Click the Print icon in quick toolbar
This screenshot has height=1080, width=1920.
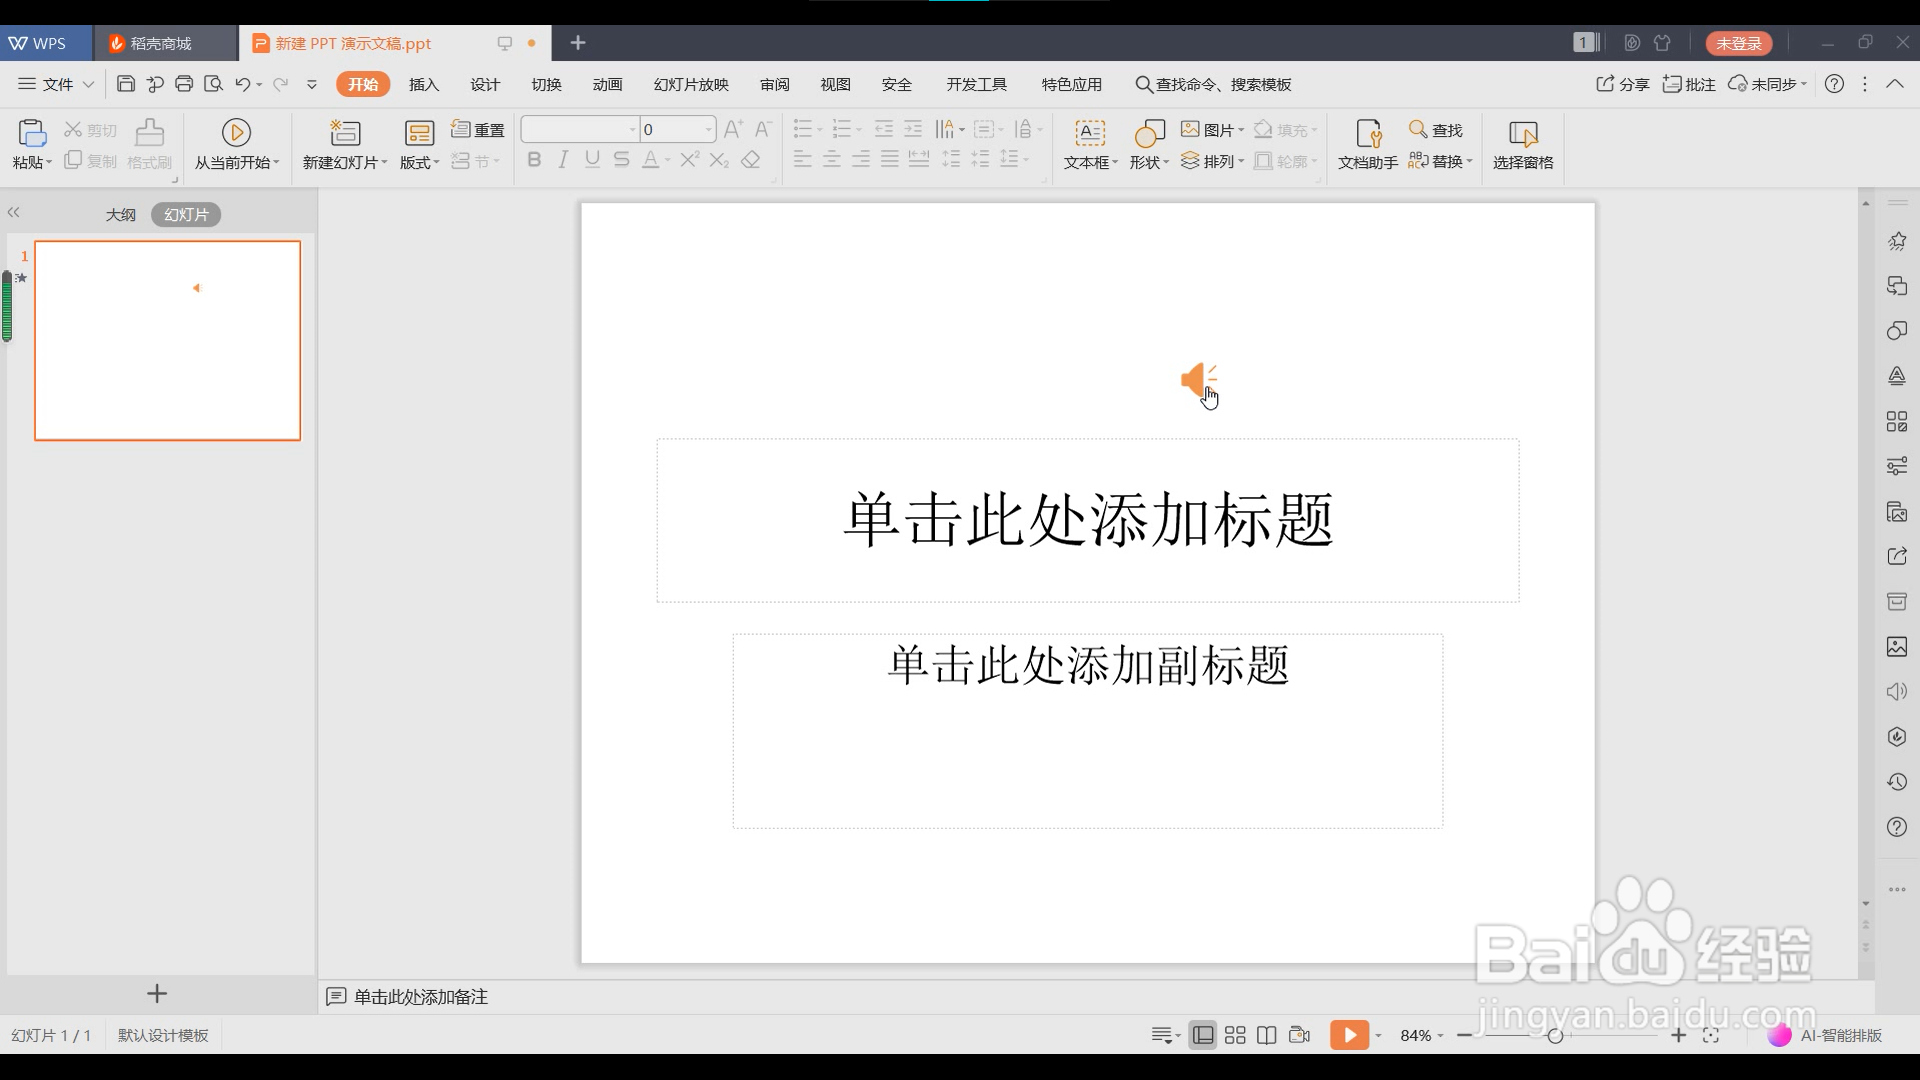click(184, 84)
